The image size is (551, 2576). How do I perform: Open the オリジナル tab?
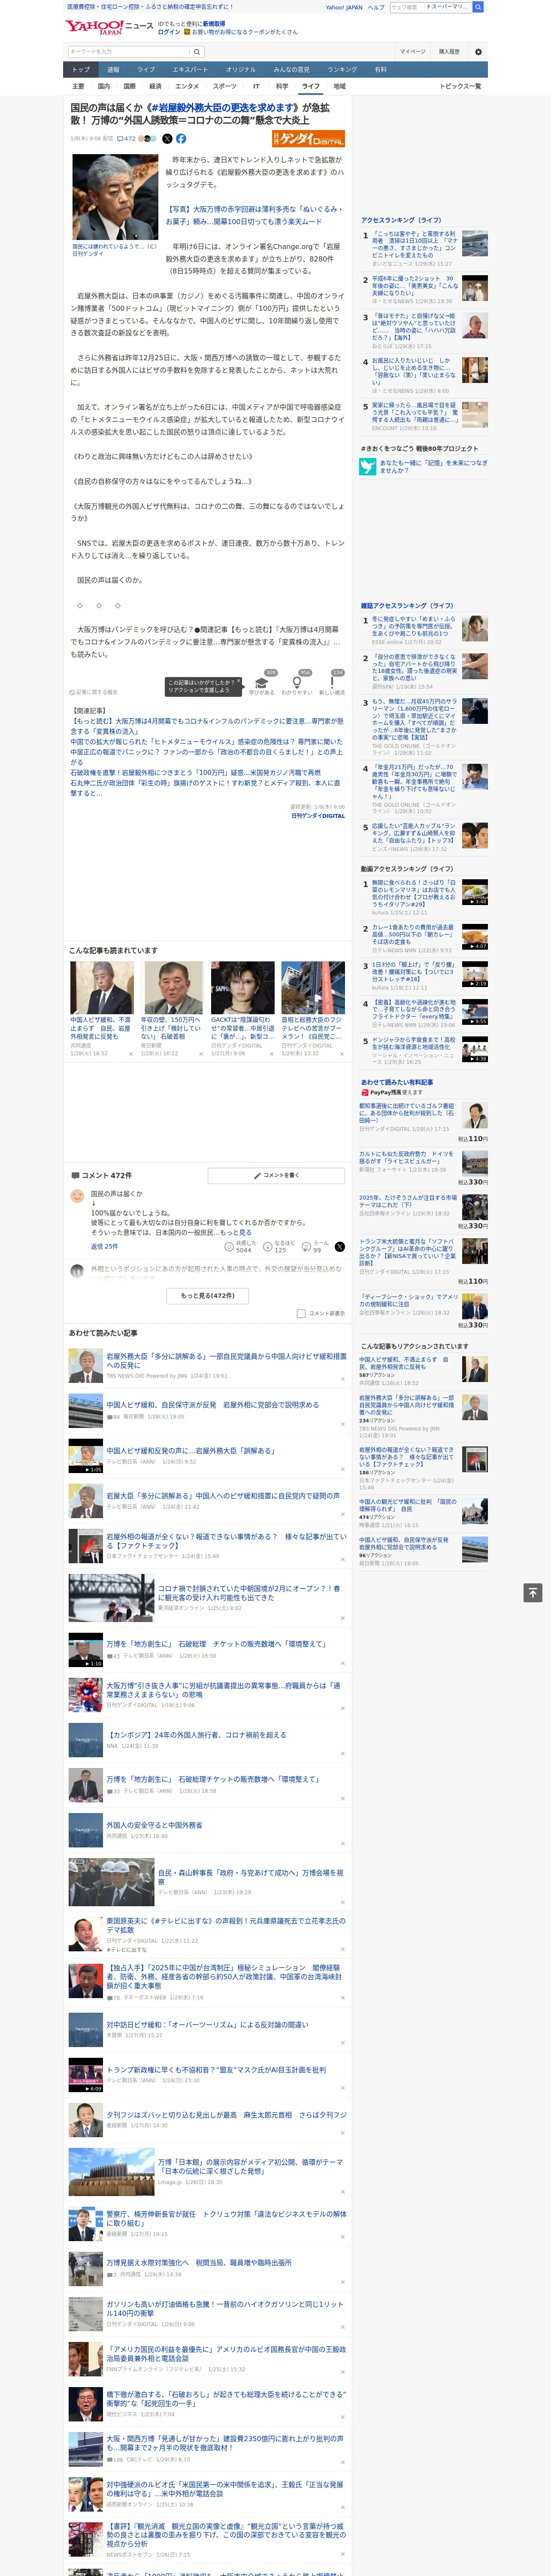[241, 70]
